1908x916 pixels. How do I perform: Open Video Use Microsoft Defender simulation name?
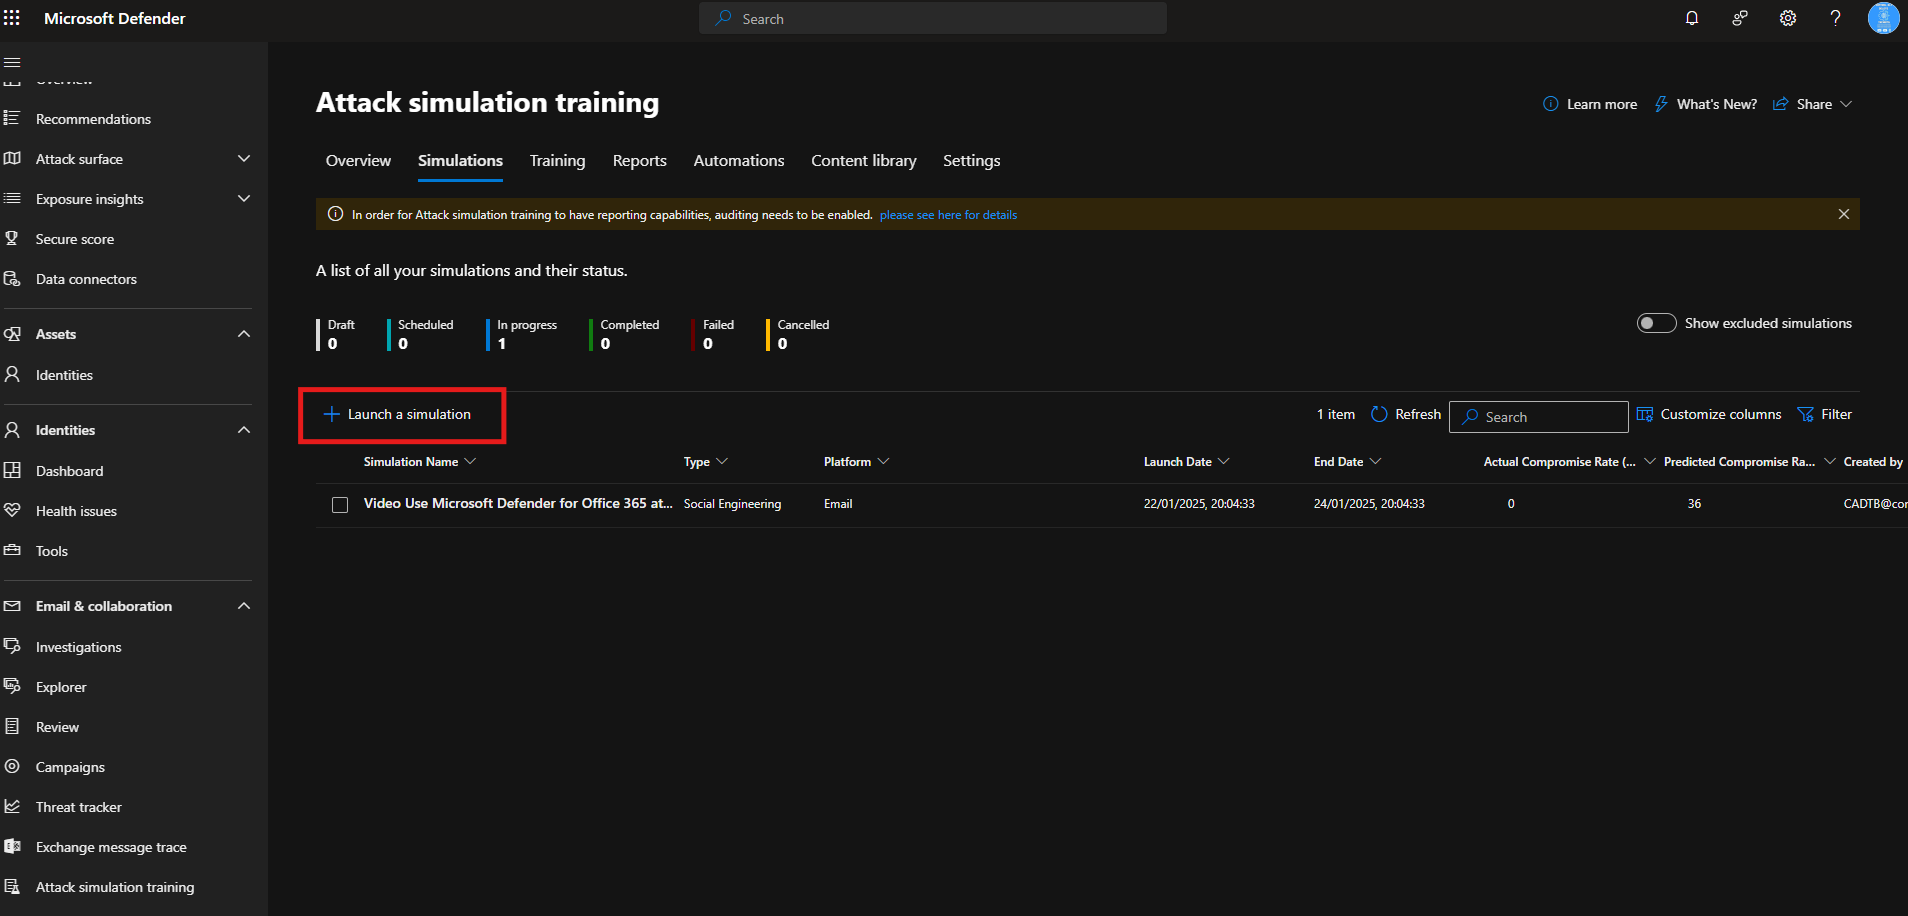click(518, 503)
